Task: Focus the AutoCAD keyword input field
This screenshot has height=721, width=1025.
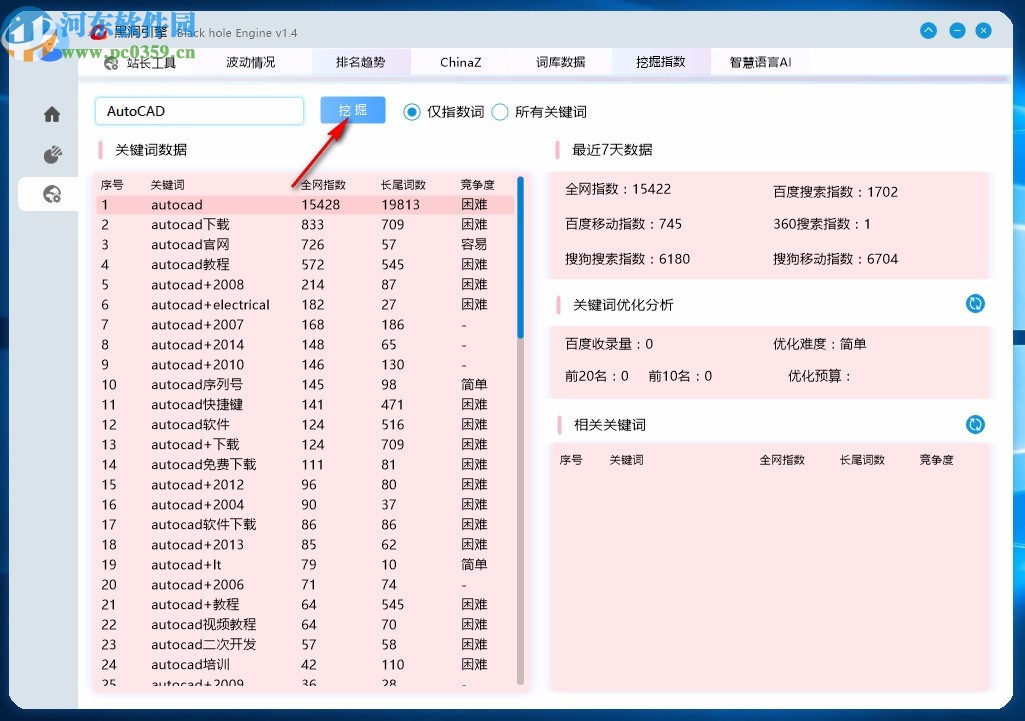Action: [x=199, y=111]
